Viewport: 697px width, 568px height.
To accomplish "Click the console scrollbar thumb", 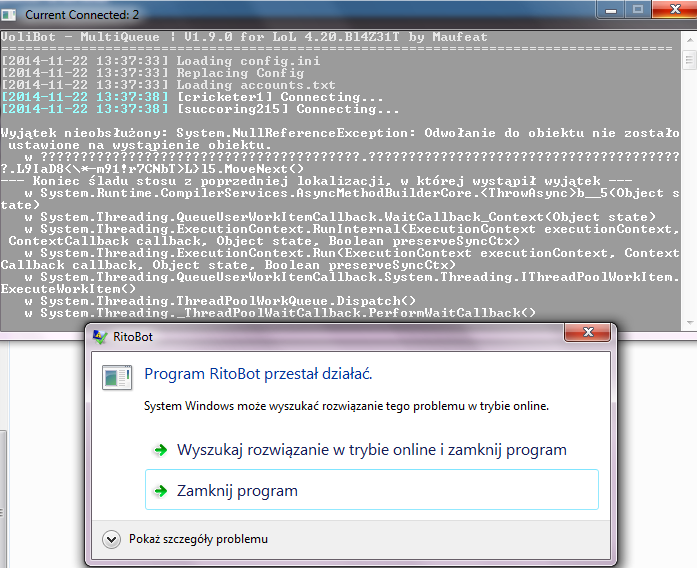I will pyautogui.click(x=689, y=60).
